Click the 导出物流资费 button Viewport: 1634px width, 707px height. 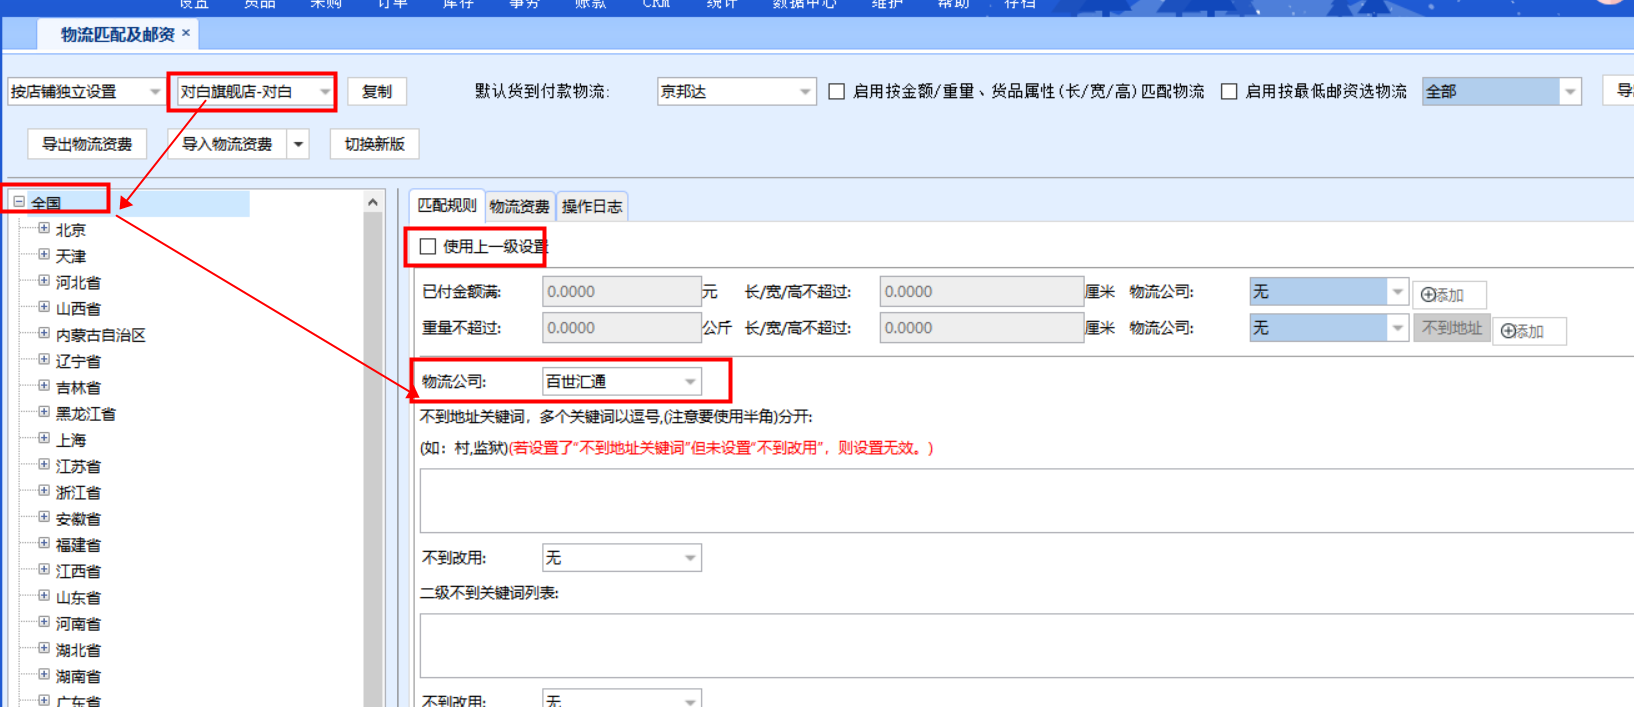(x=87, y=145)
